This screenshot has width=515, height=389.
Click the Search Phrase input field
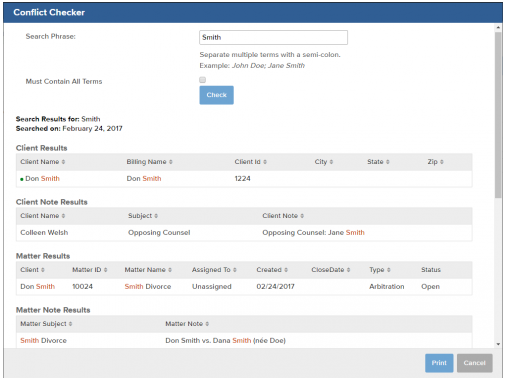273,37
